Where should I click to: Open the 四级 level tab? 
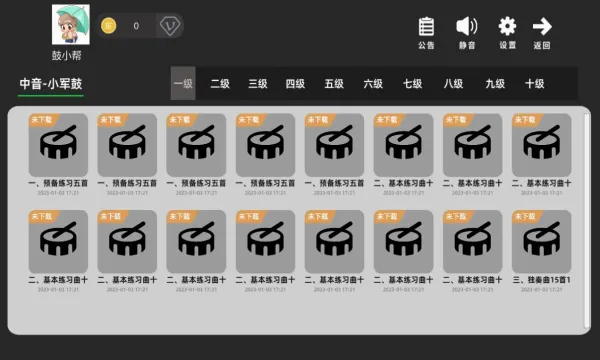point(295,83)
